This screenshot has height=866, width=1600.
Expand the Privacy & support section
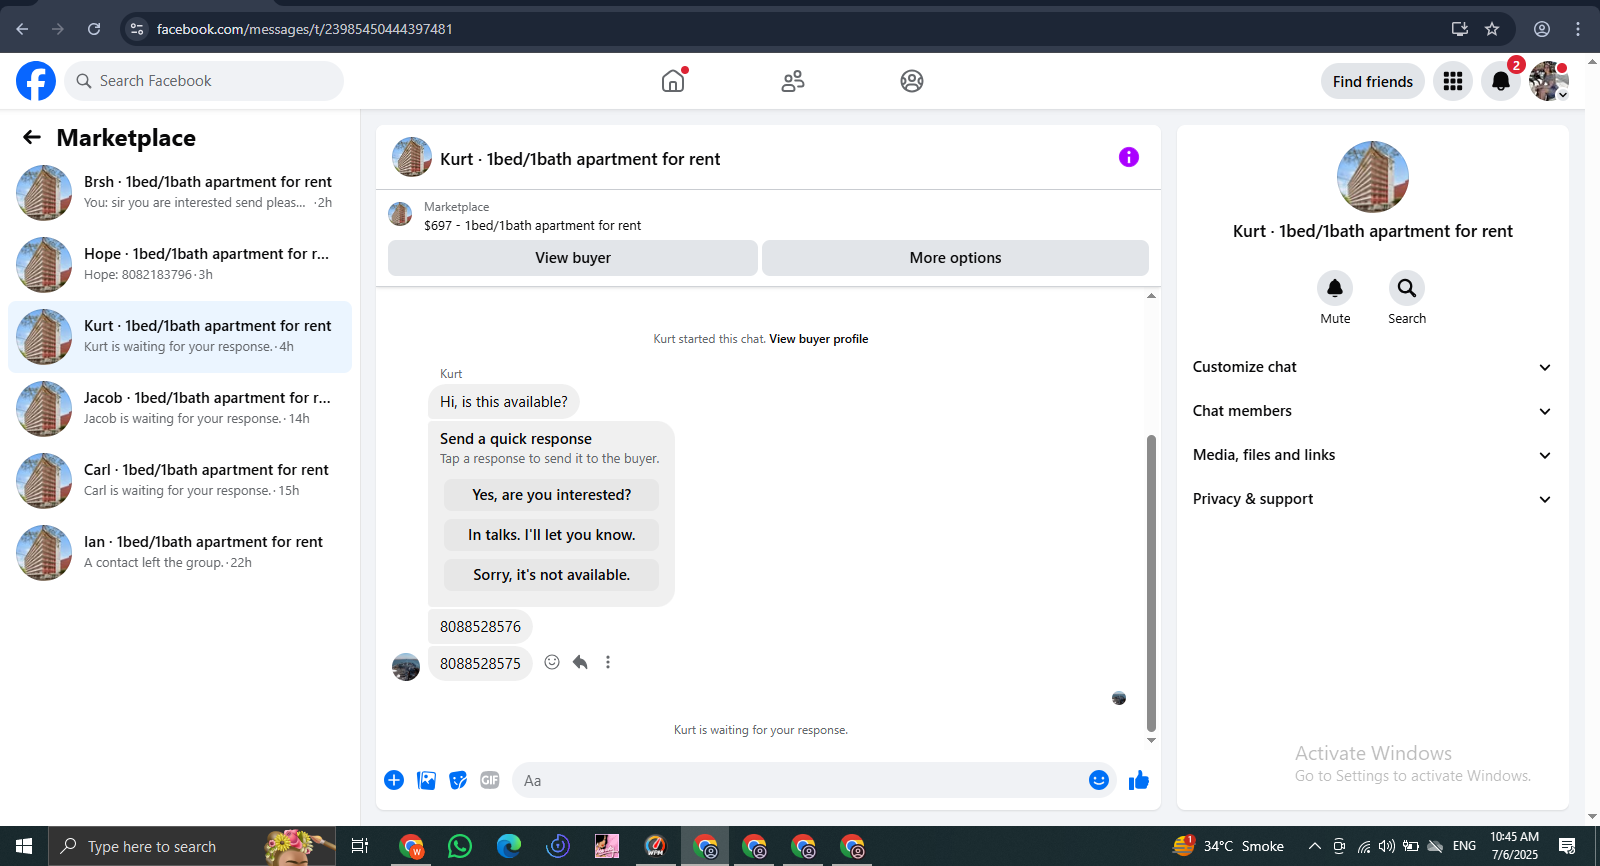coord(1372,499)
